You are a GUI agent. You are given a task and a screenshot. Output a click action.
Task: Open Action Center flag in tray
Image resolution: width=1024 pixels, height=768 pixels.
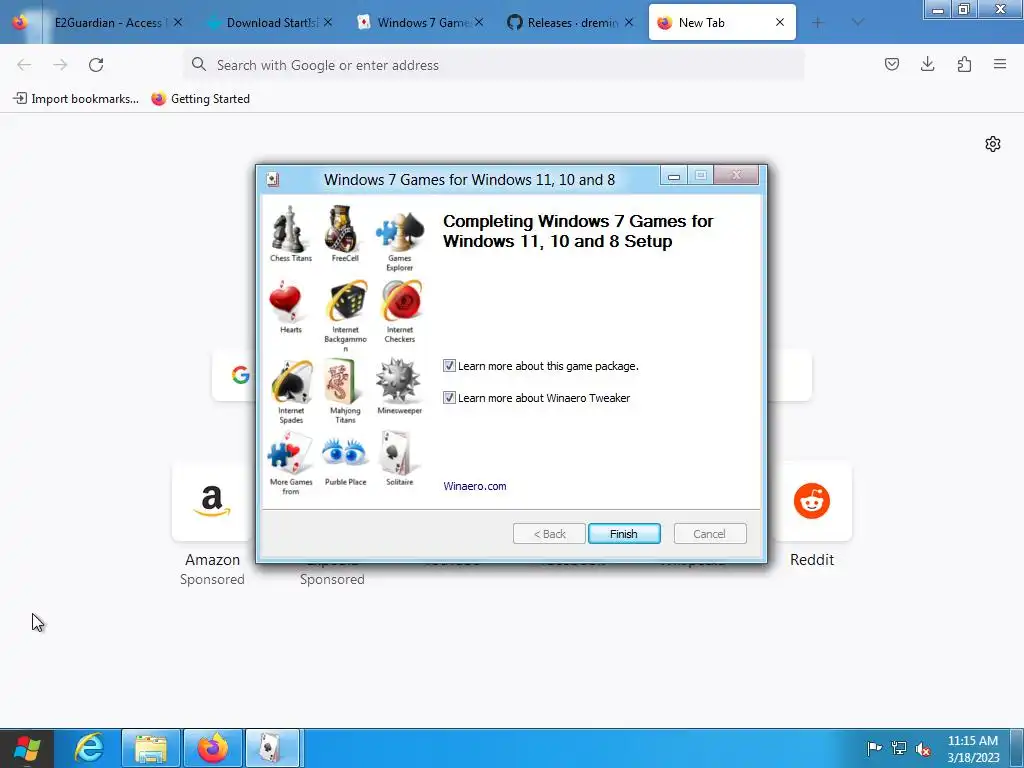tap(874, 748)
